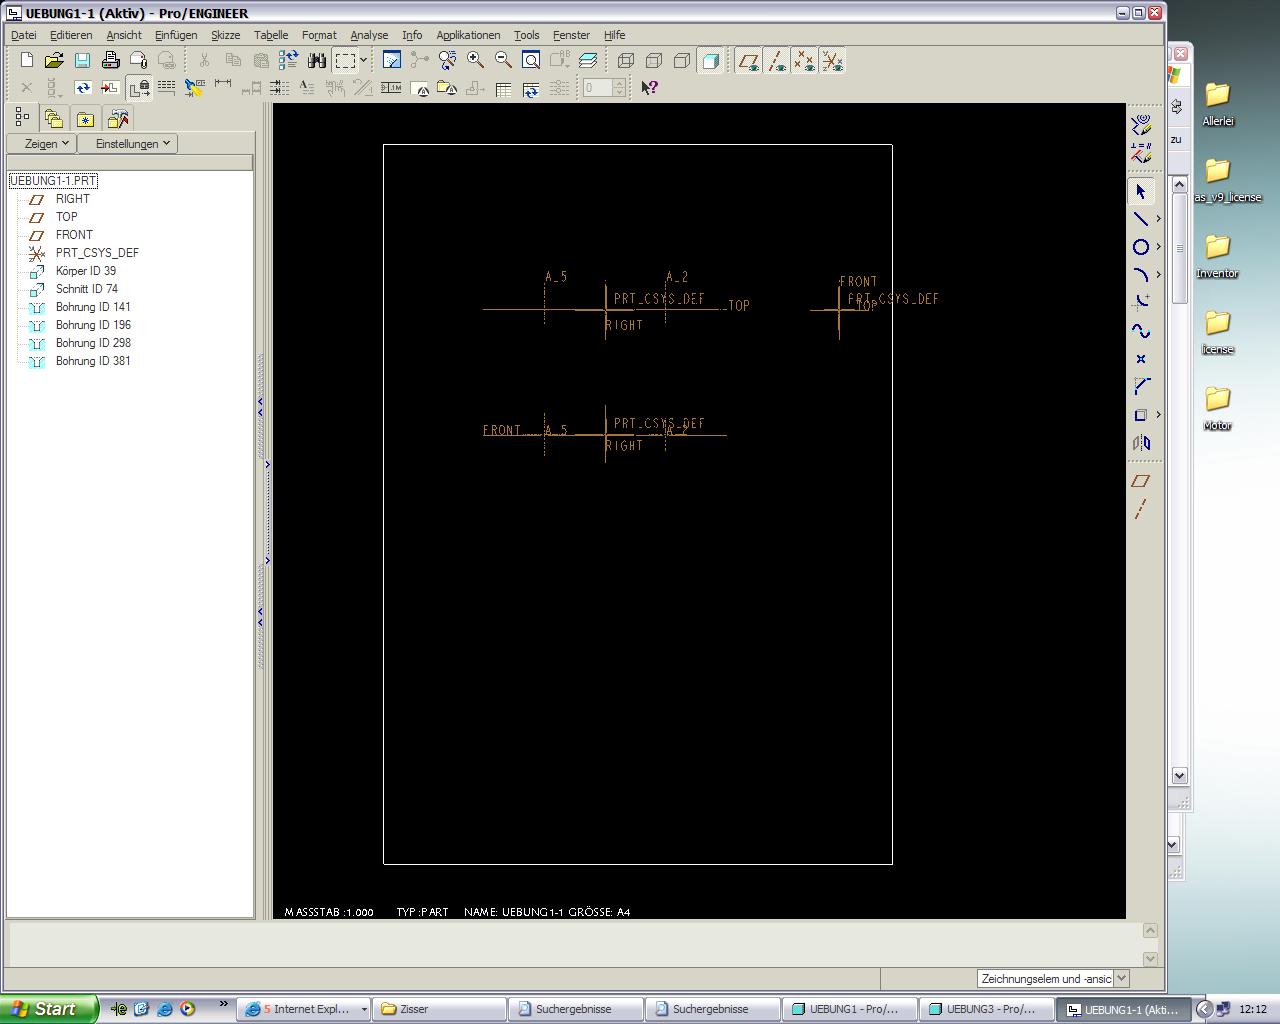The image size is (1280, 1024).
Task: Open the Skizze menu
Action: pos(225,35)
